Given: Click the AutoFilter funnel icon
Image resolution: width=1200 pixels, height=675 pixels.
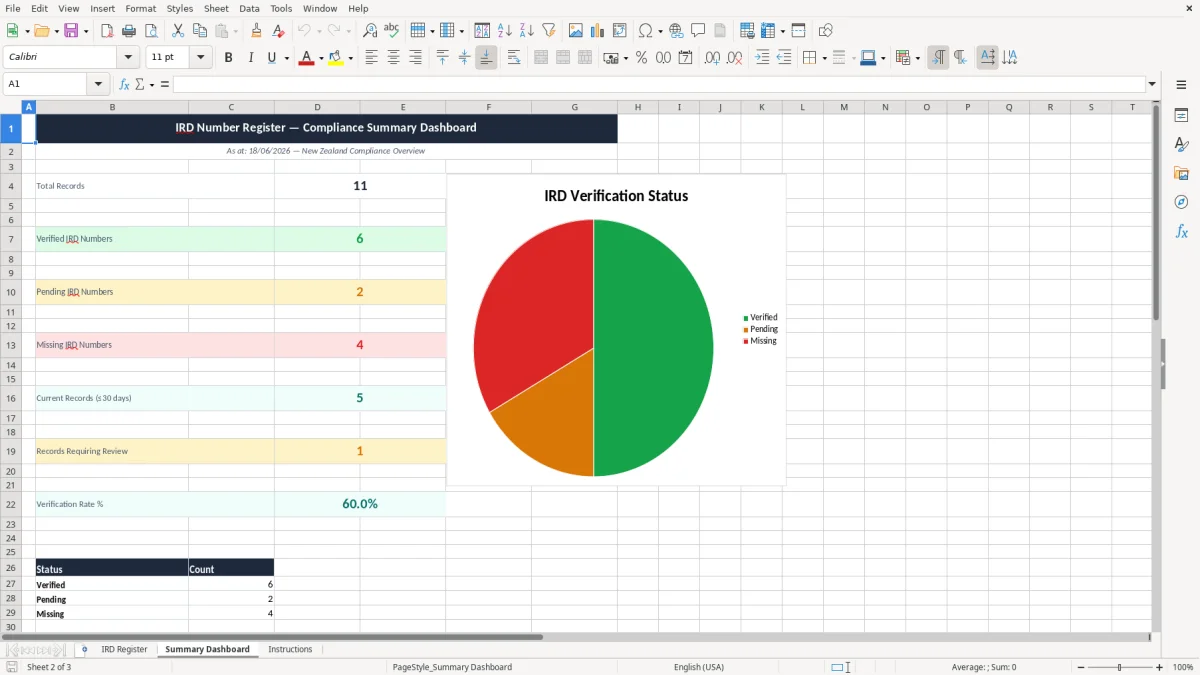Looking at the screenshot, I should coord(549,31).
